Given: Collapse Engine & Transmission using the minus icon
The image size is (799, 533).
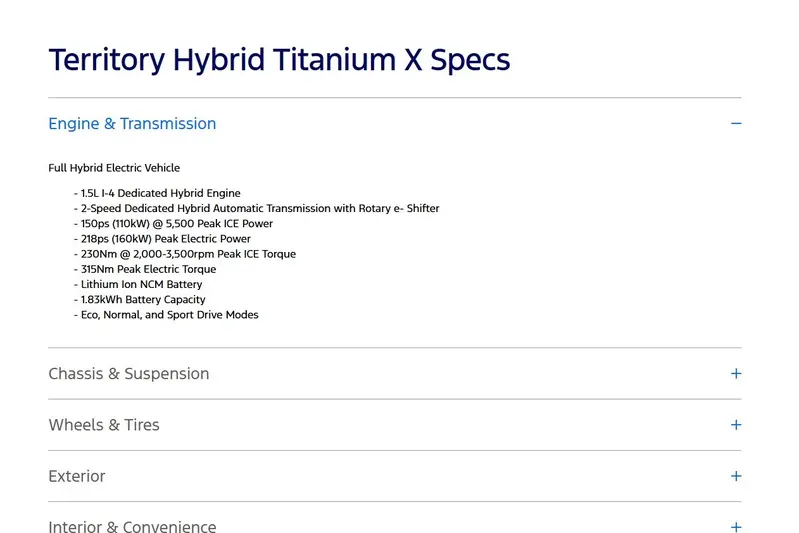Looking at the screenshot, I should [x=736, y=123].
